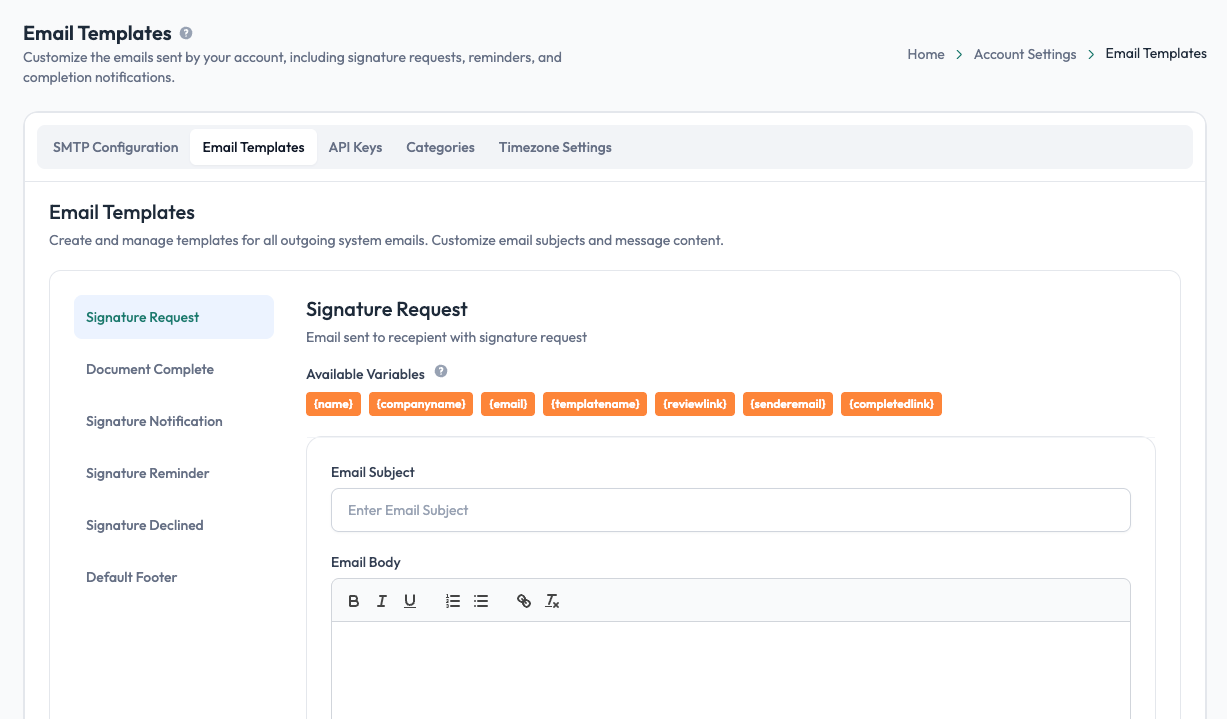Focus the Email Subject input field

pyautogui.click(x=731, y=510)
